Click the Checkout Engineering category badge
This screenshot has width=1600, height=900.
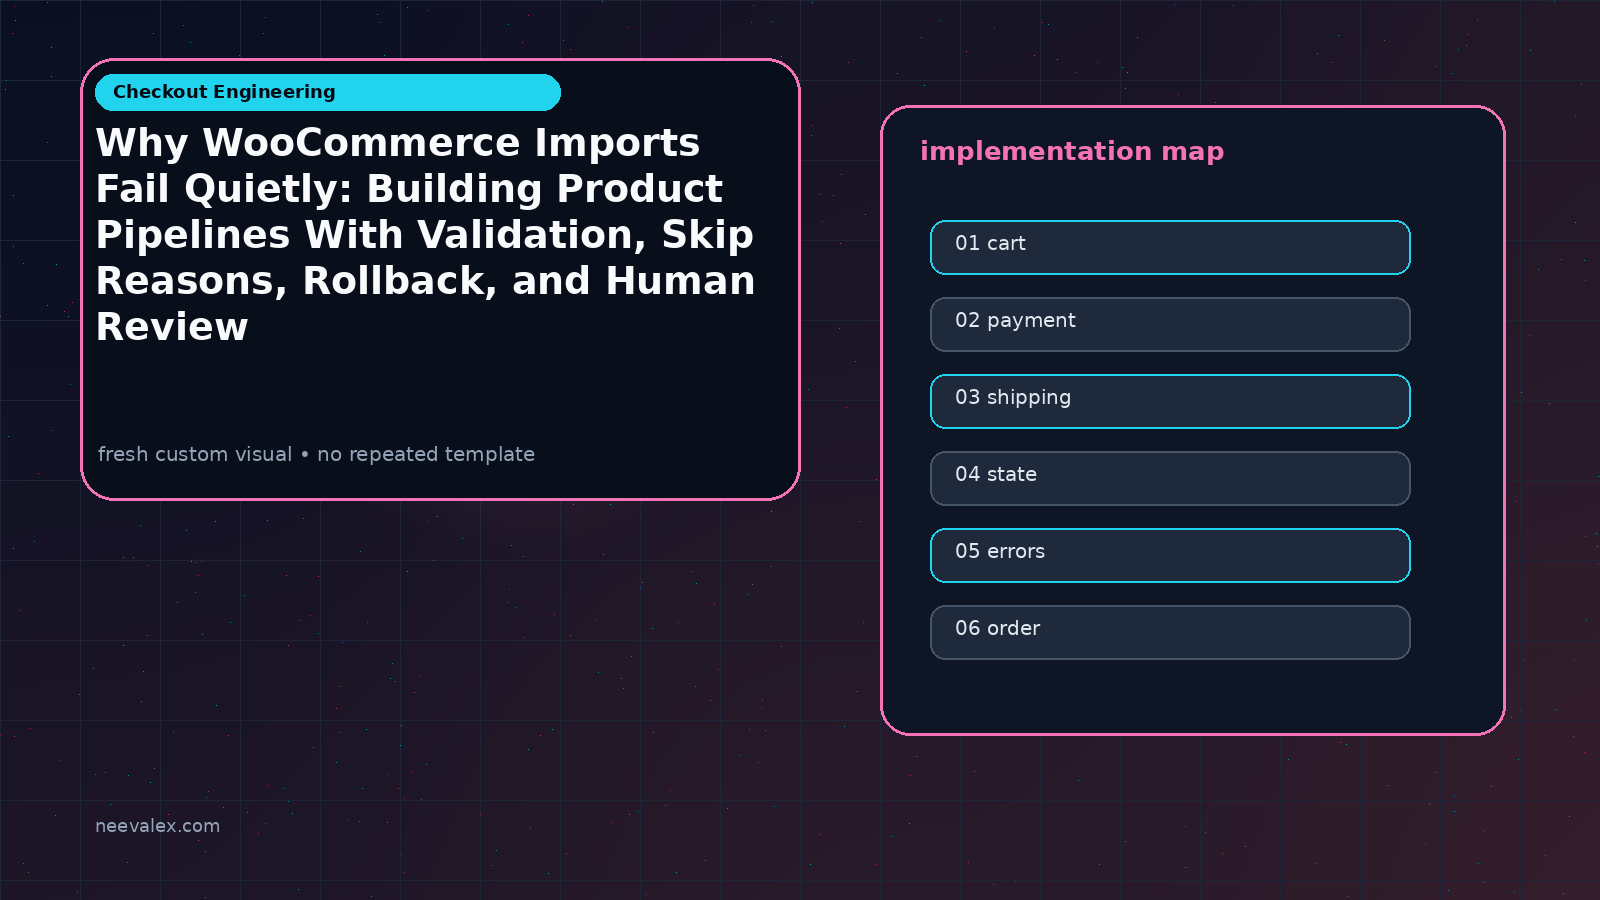pos(328,92)
